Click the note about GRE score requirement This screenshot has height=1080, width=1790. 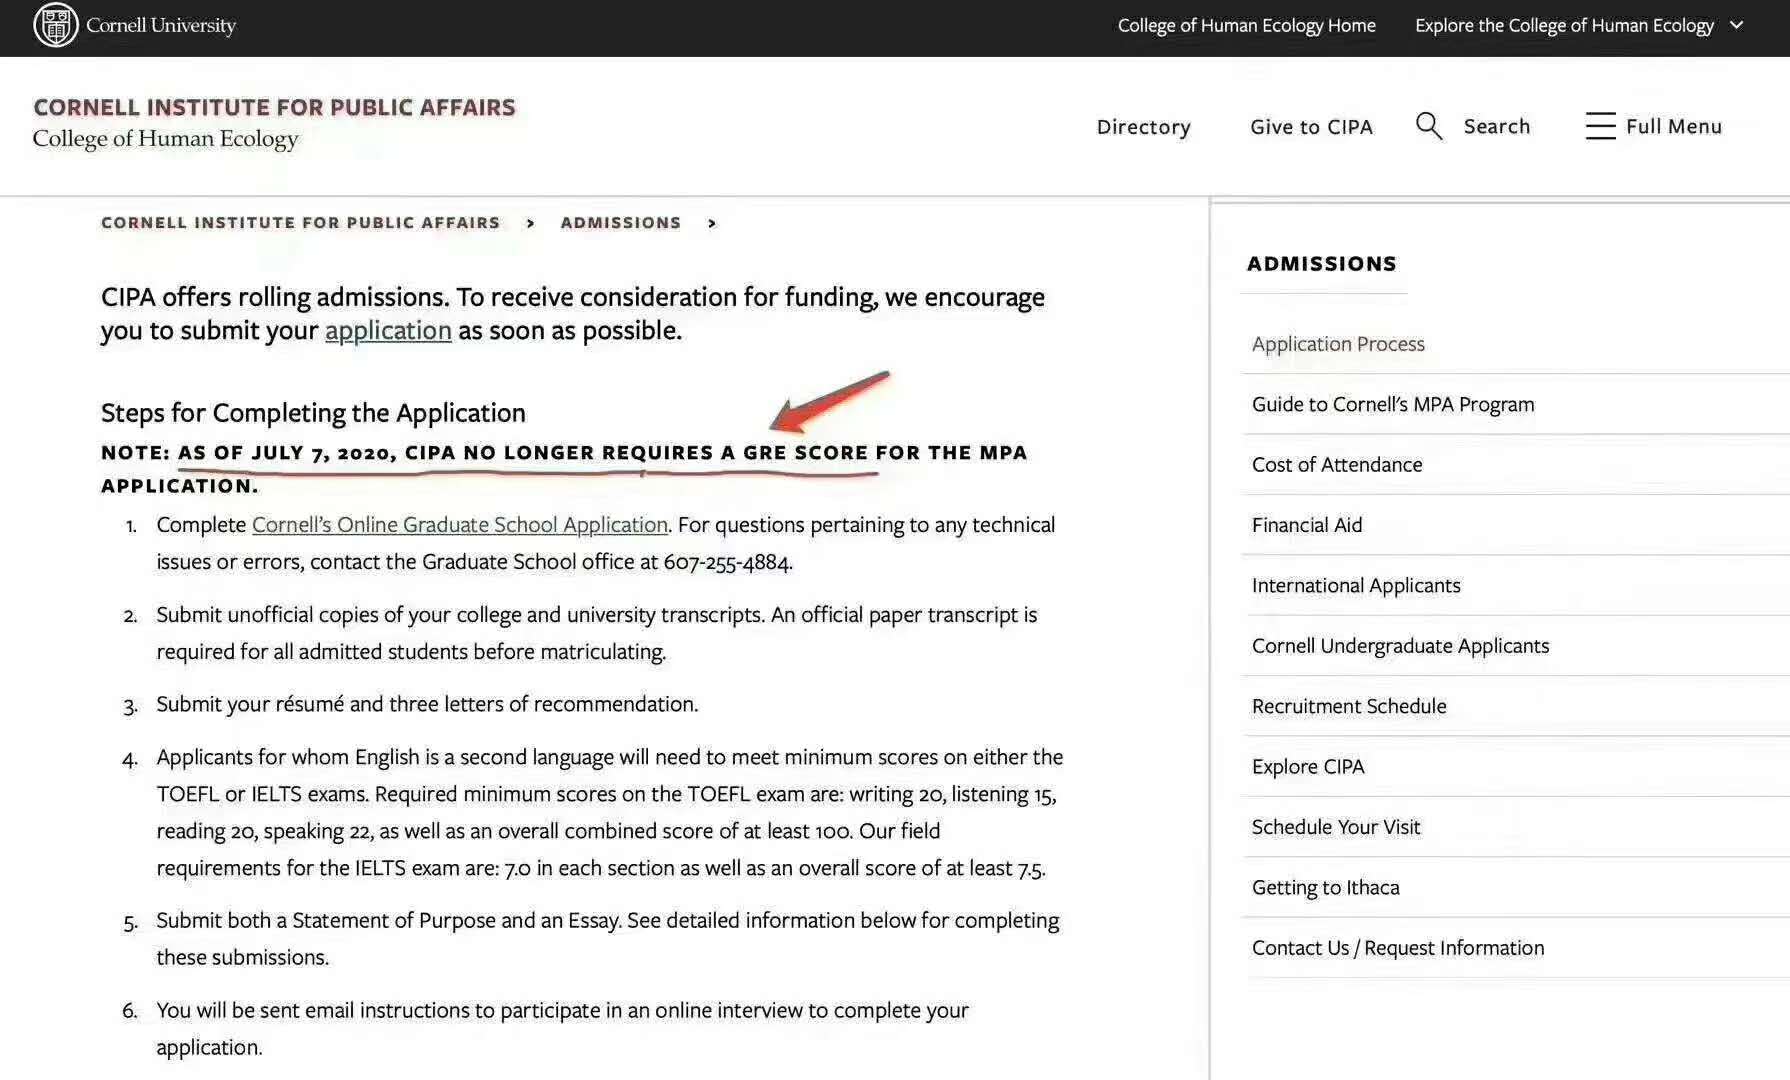(x=564, y=469)
